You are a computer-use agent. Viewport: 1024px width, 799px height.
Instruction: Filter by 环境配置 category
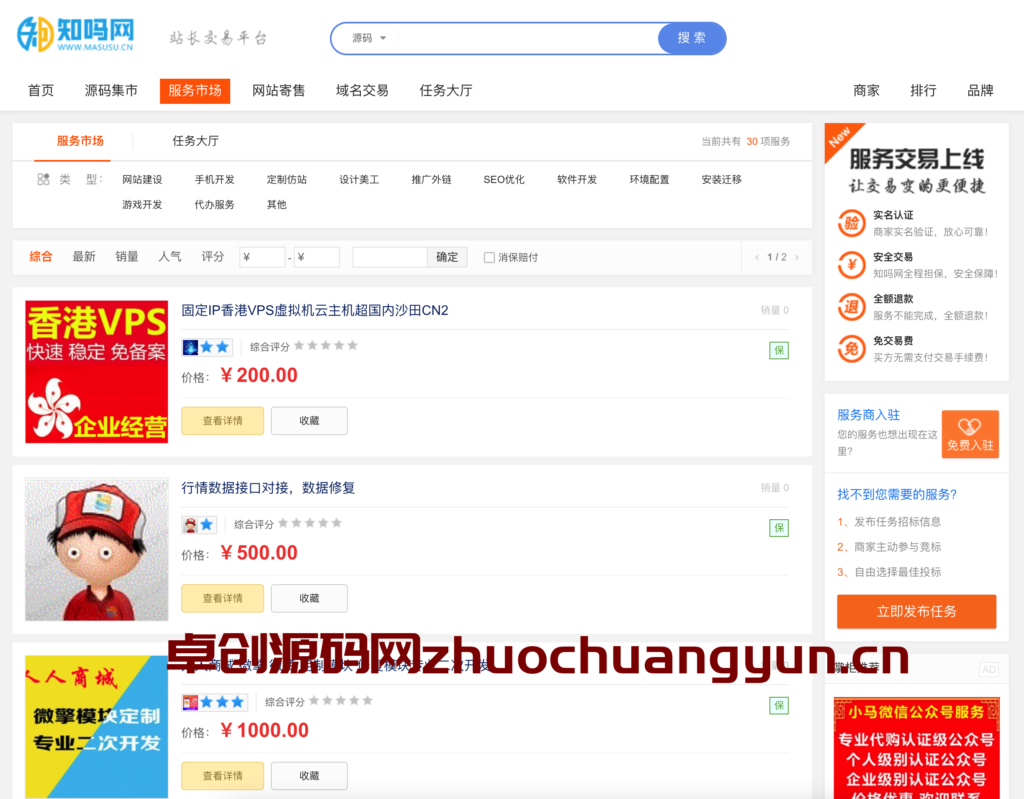click(x=649, y=180)
